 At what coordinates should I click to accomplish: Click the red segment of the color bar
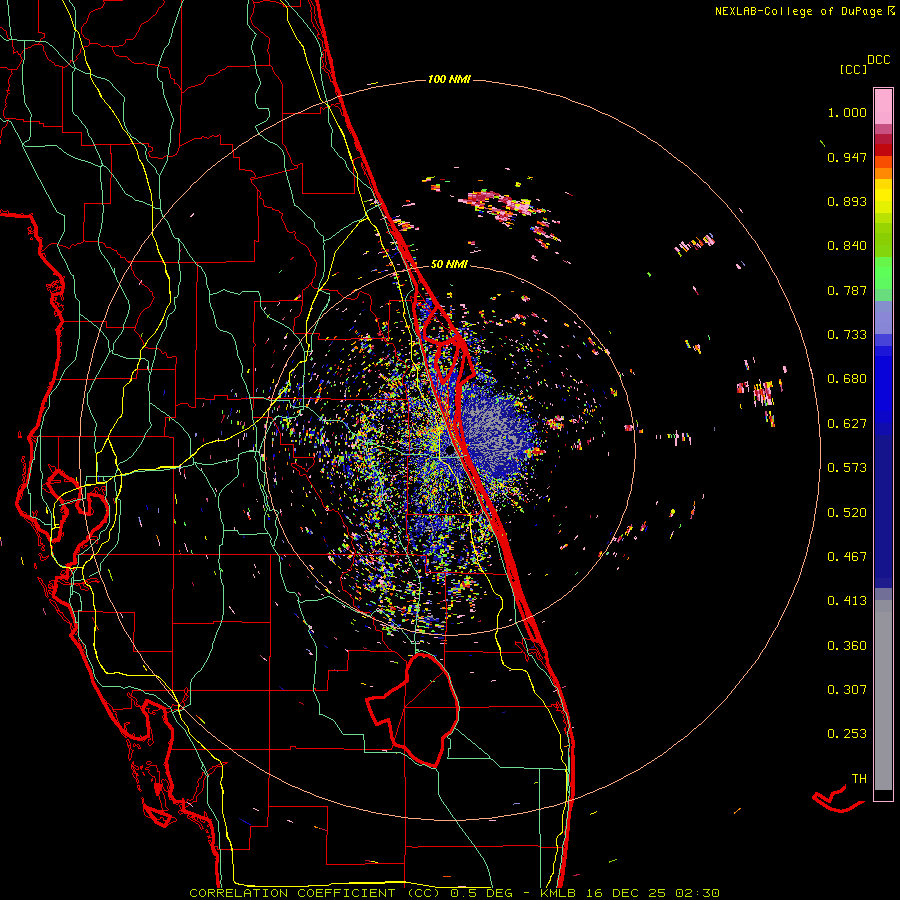coord(883,150)
